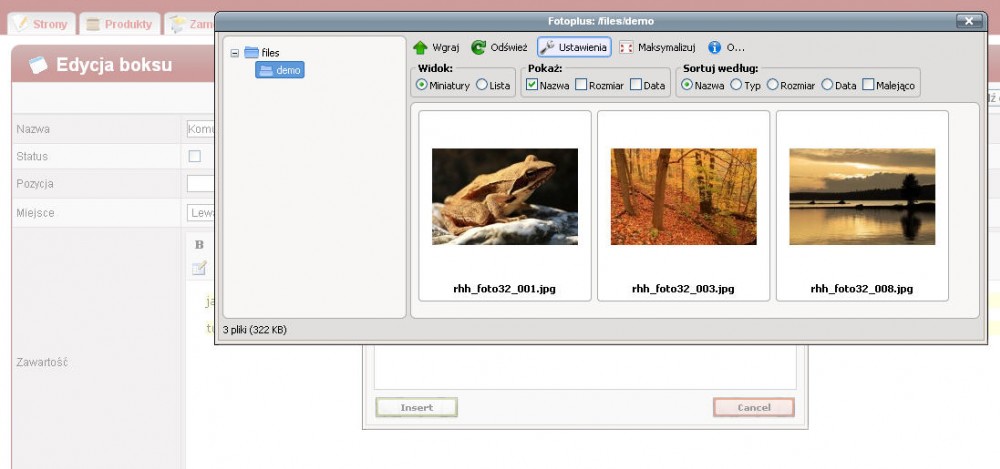Select the sunset lake thumbnail
The image size is (1000, 469).
pyautogui.click(x=862, y=197)
